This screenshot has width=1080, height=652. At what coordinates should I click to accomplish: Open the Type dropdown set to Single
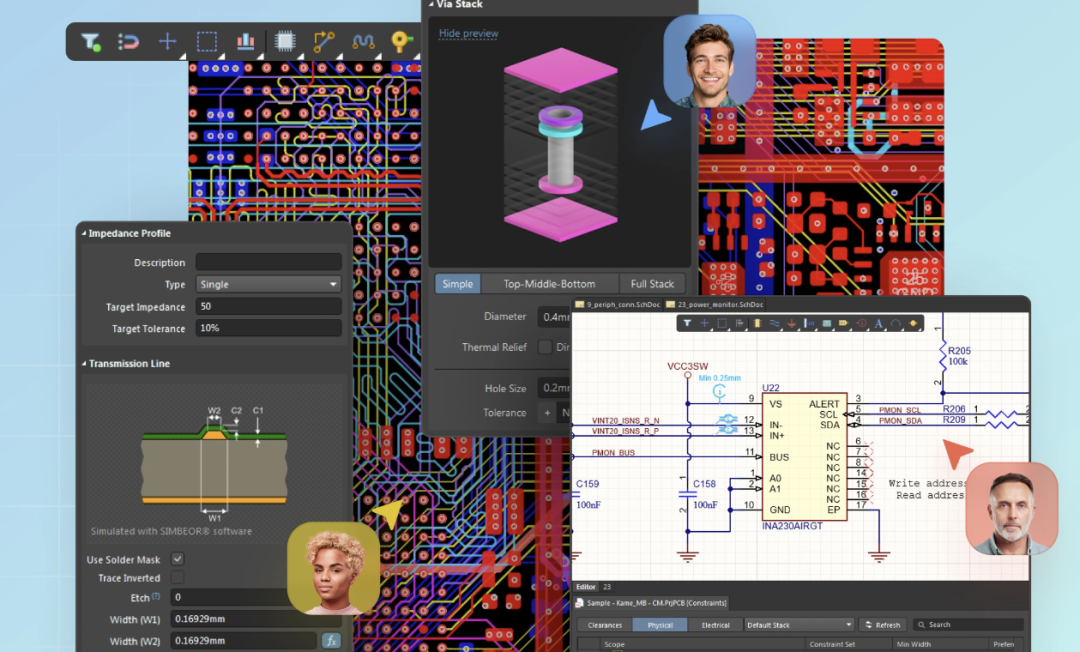(268, 285)
